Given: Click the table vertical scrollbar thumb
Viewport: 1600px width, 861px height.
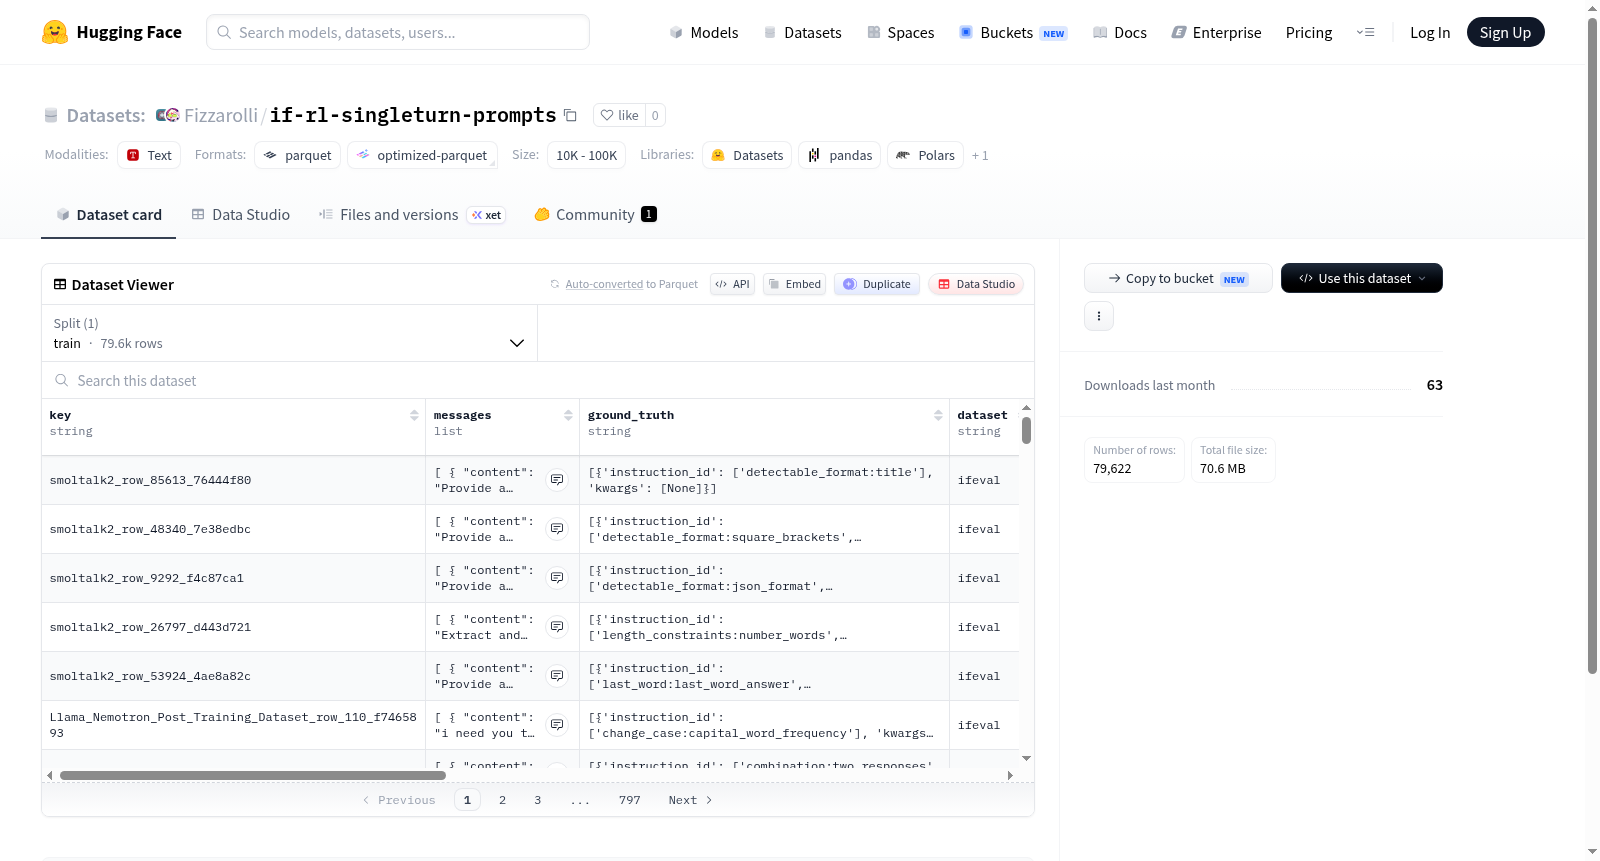Looking at the screenshot, I should tap(1026, 430).
